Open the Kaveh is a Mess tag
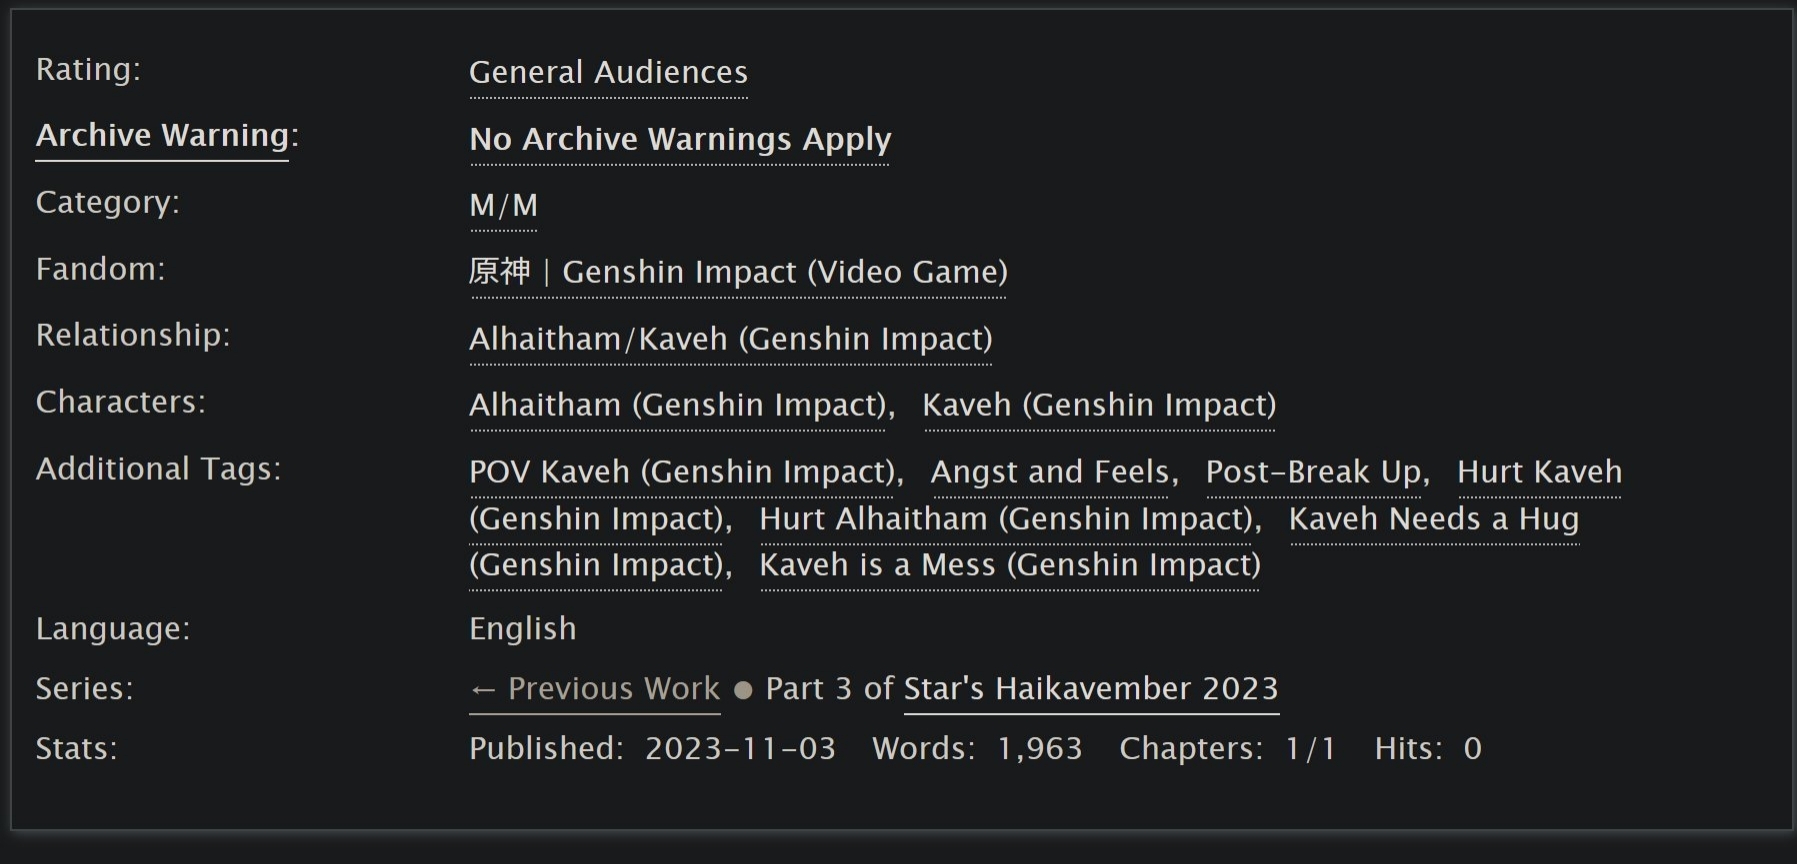 click(x=1009, y=565)
